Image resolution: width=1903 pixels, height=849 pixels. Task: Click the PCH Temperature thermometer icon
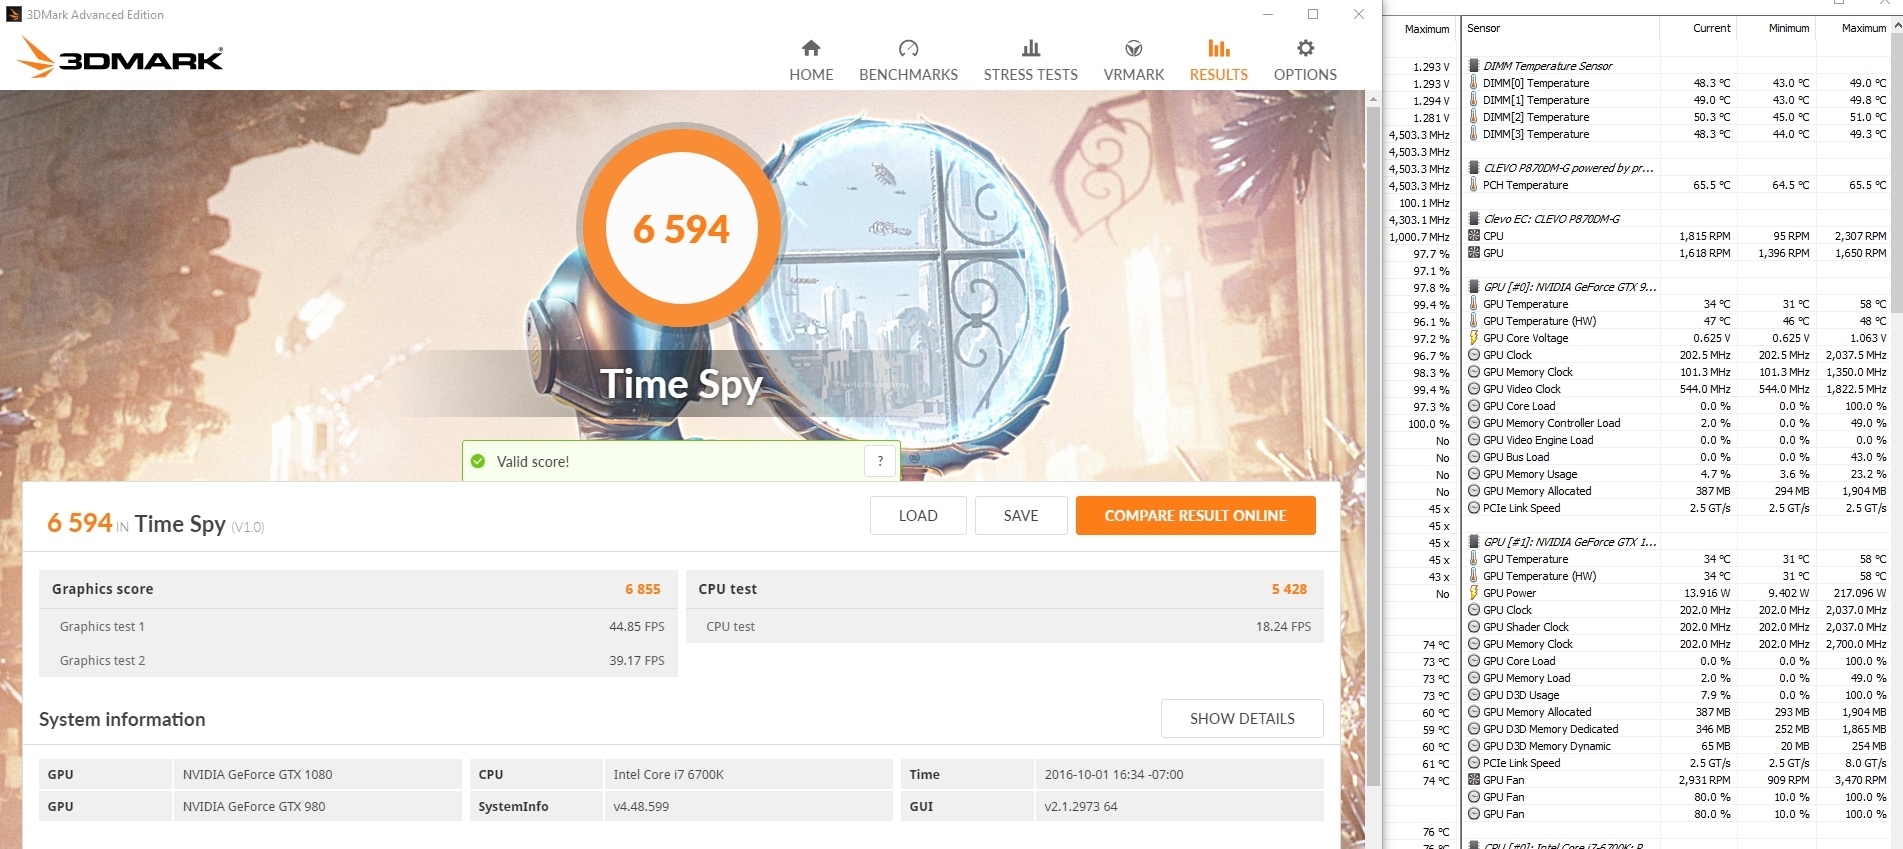[1474, 185]
